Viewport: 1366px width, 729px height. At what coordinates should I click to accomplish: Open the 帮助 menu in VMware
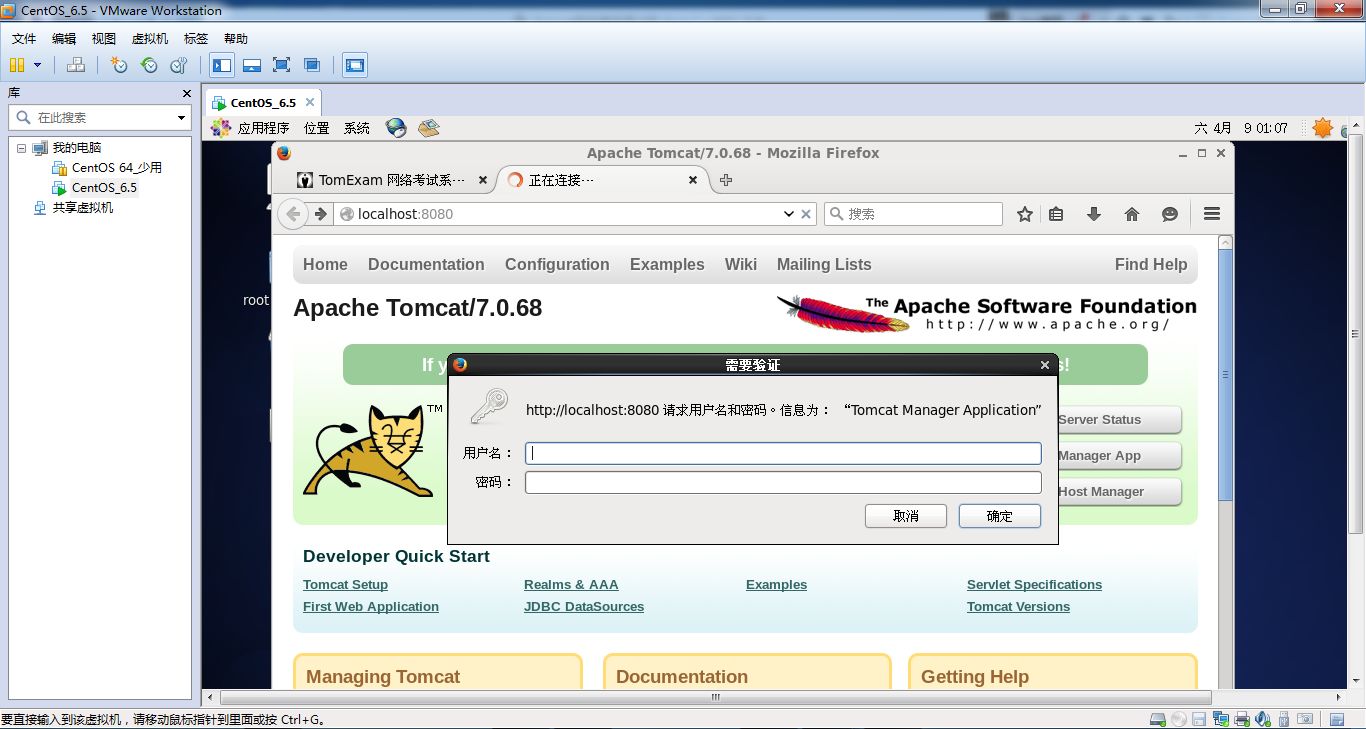[236, 39]
